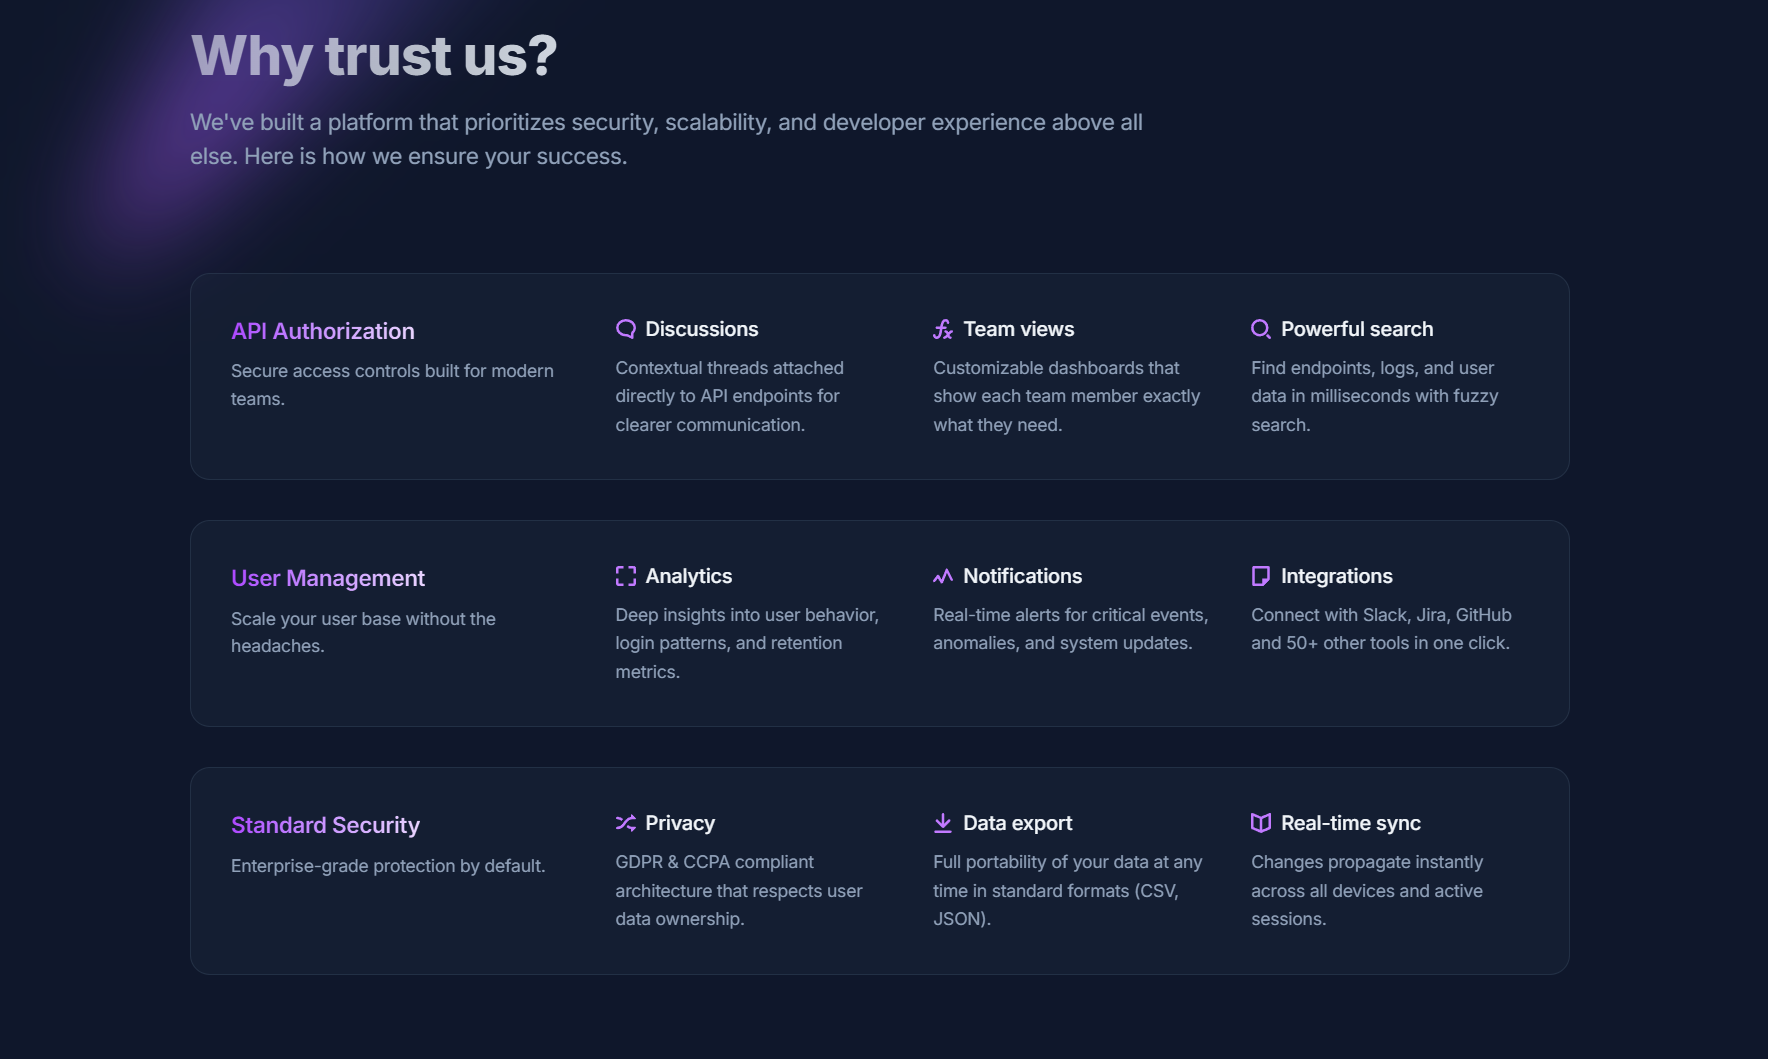This screenshot has height=1059, width=1768.
Task: Click the download icon beside Data export
Action: [943, 823]
